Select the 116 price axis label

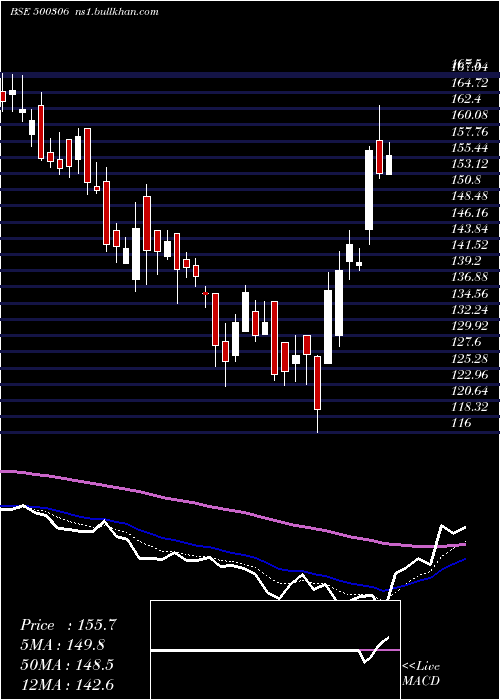461,423
